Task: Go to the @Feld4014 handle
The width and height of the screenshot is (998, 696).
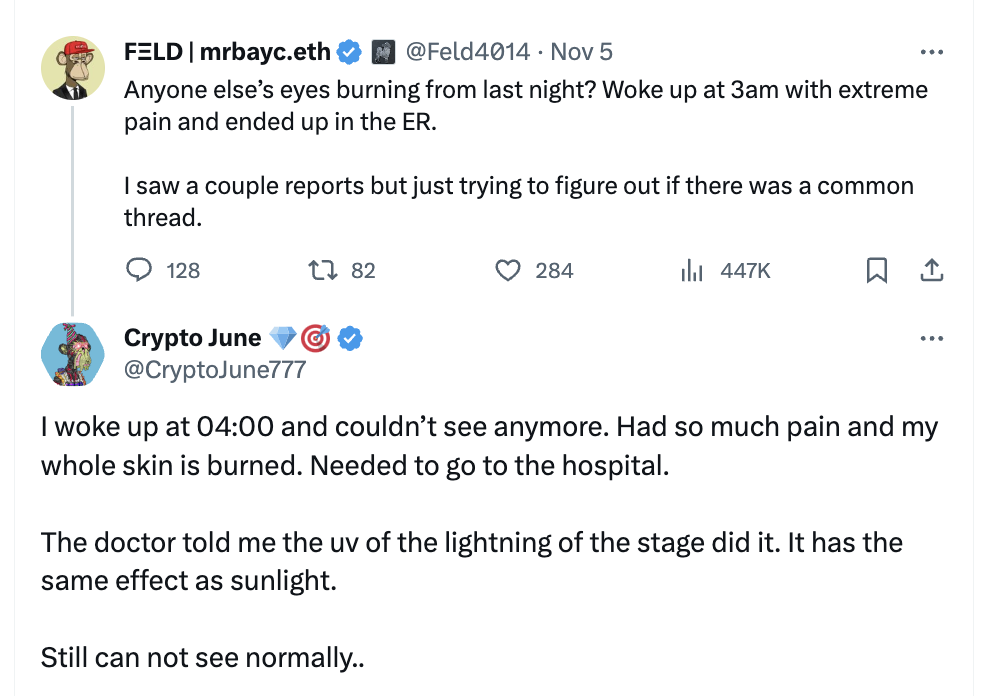Action: click(466, 51)
